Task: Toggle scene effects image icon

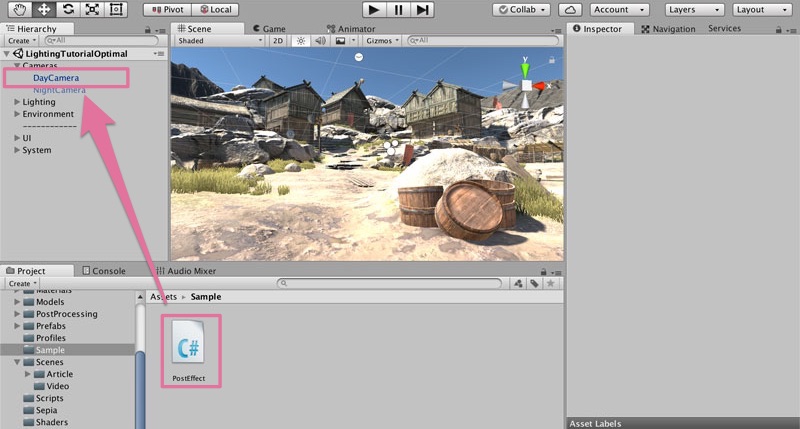Action: [340, 41]
